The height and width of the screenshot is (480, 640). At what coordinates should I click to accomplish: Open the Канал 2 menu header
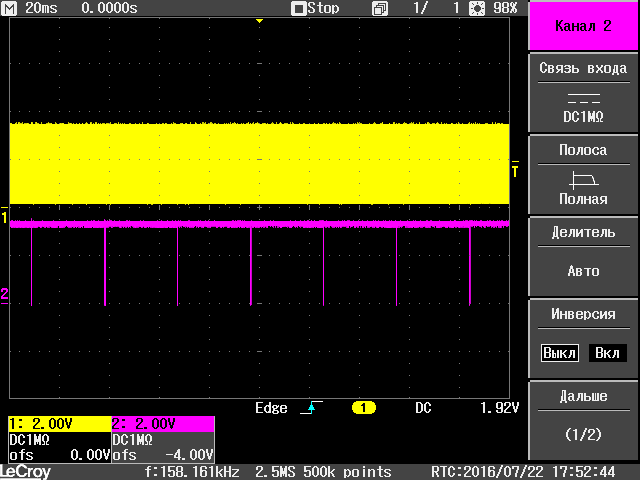[x=583, y=26]
